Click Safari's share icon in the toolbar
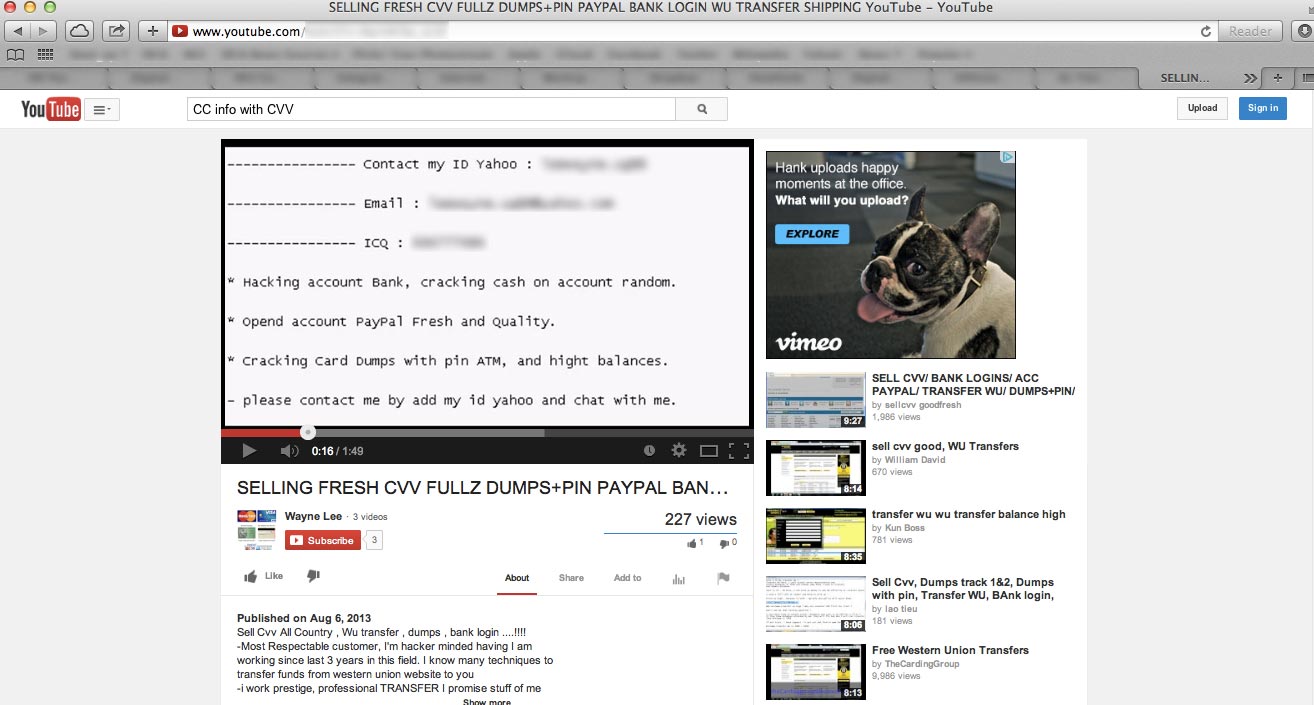 (x=116, y=31)
